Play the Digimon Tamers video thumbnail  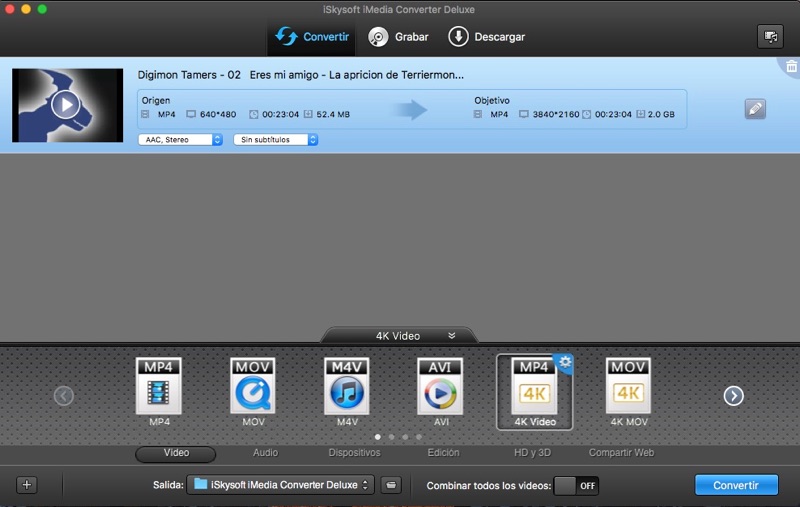(65, 105)
